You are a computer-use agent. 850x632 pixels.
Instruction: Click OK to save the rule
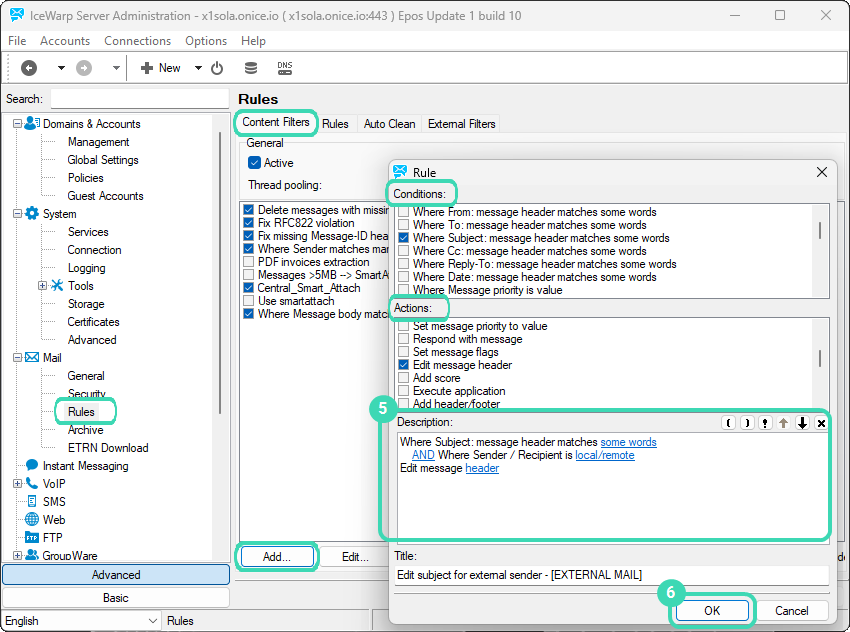pos(712,611)
